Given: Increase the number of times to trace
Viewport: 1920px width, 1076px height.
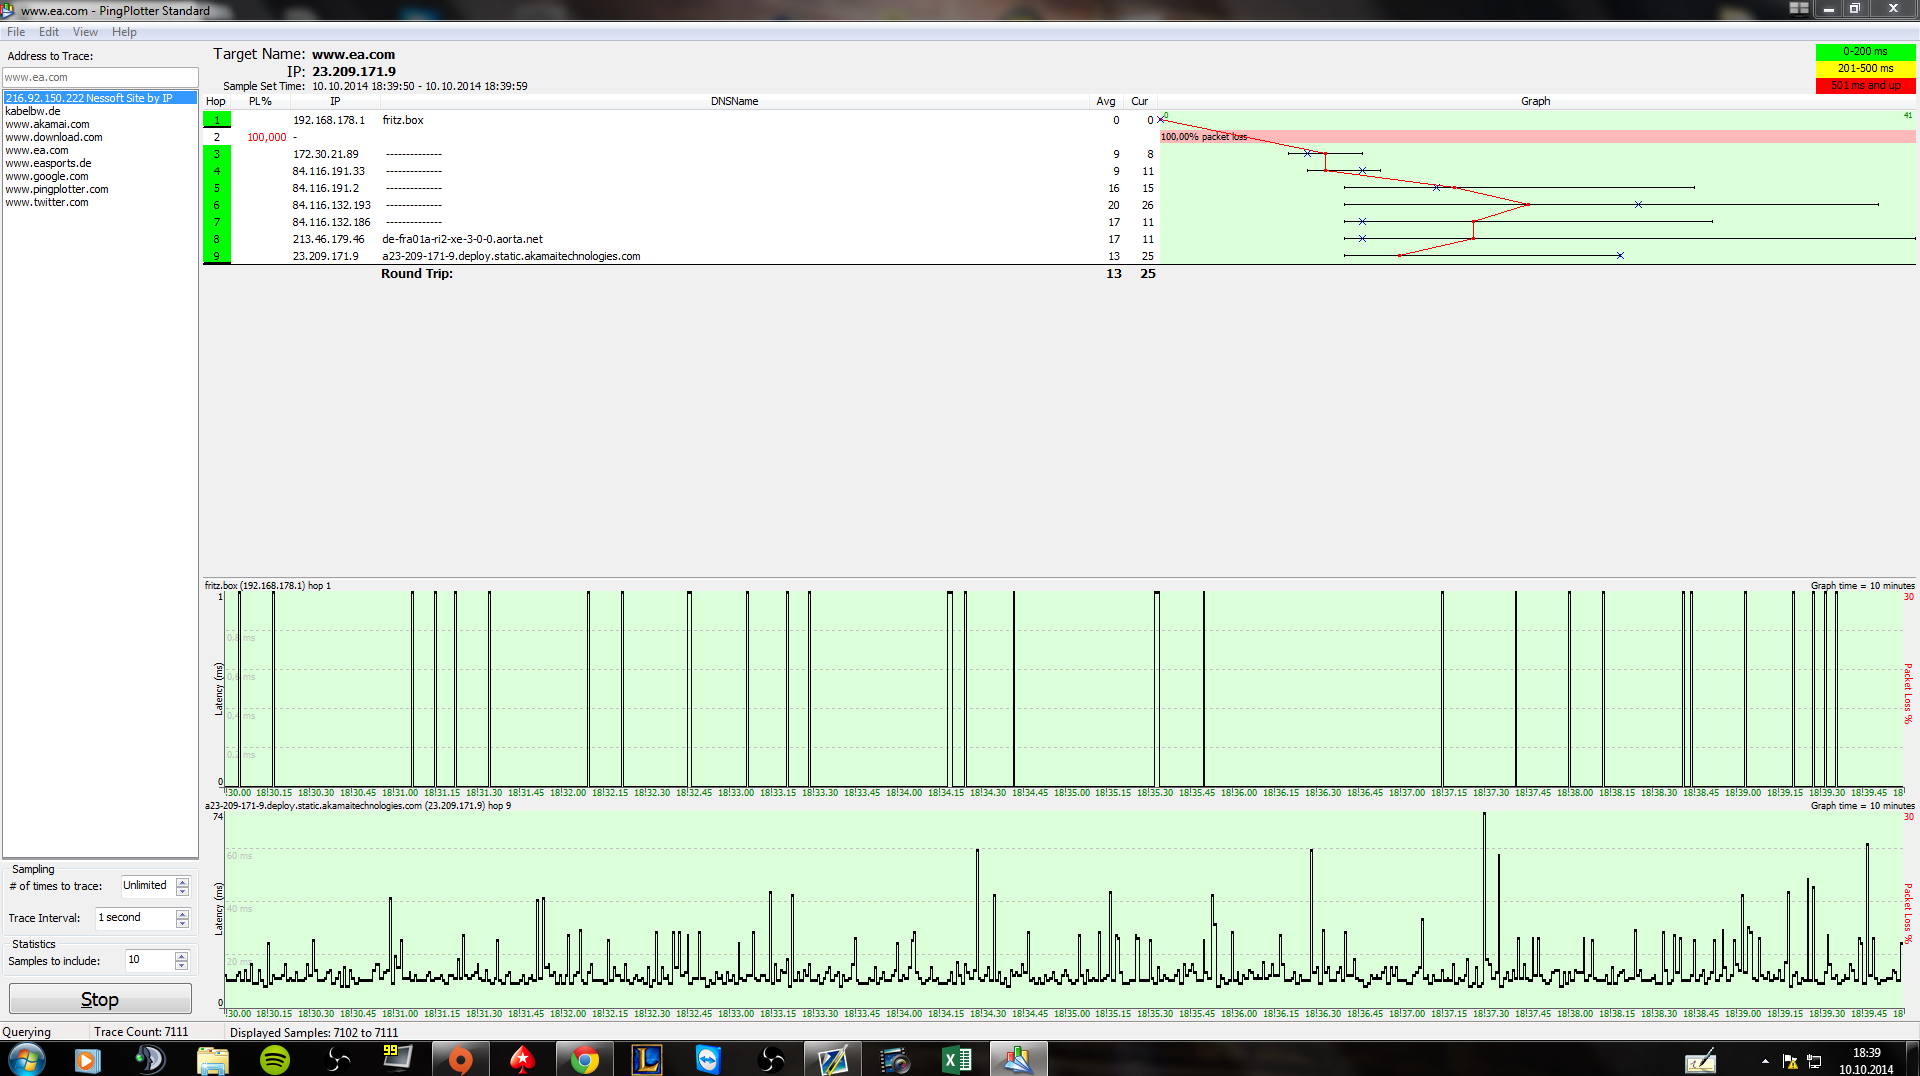Looking at the screenshot, I should pyautogui.click(x=182, y=882).
